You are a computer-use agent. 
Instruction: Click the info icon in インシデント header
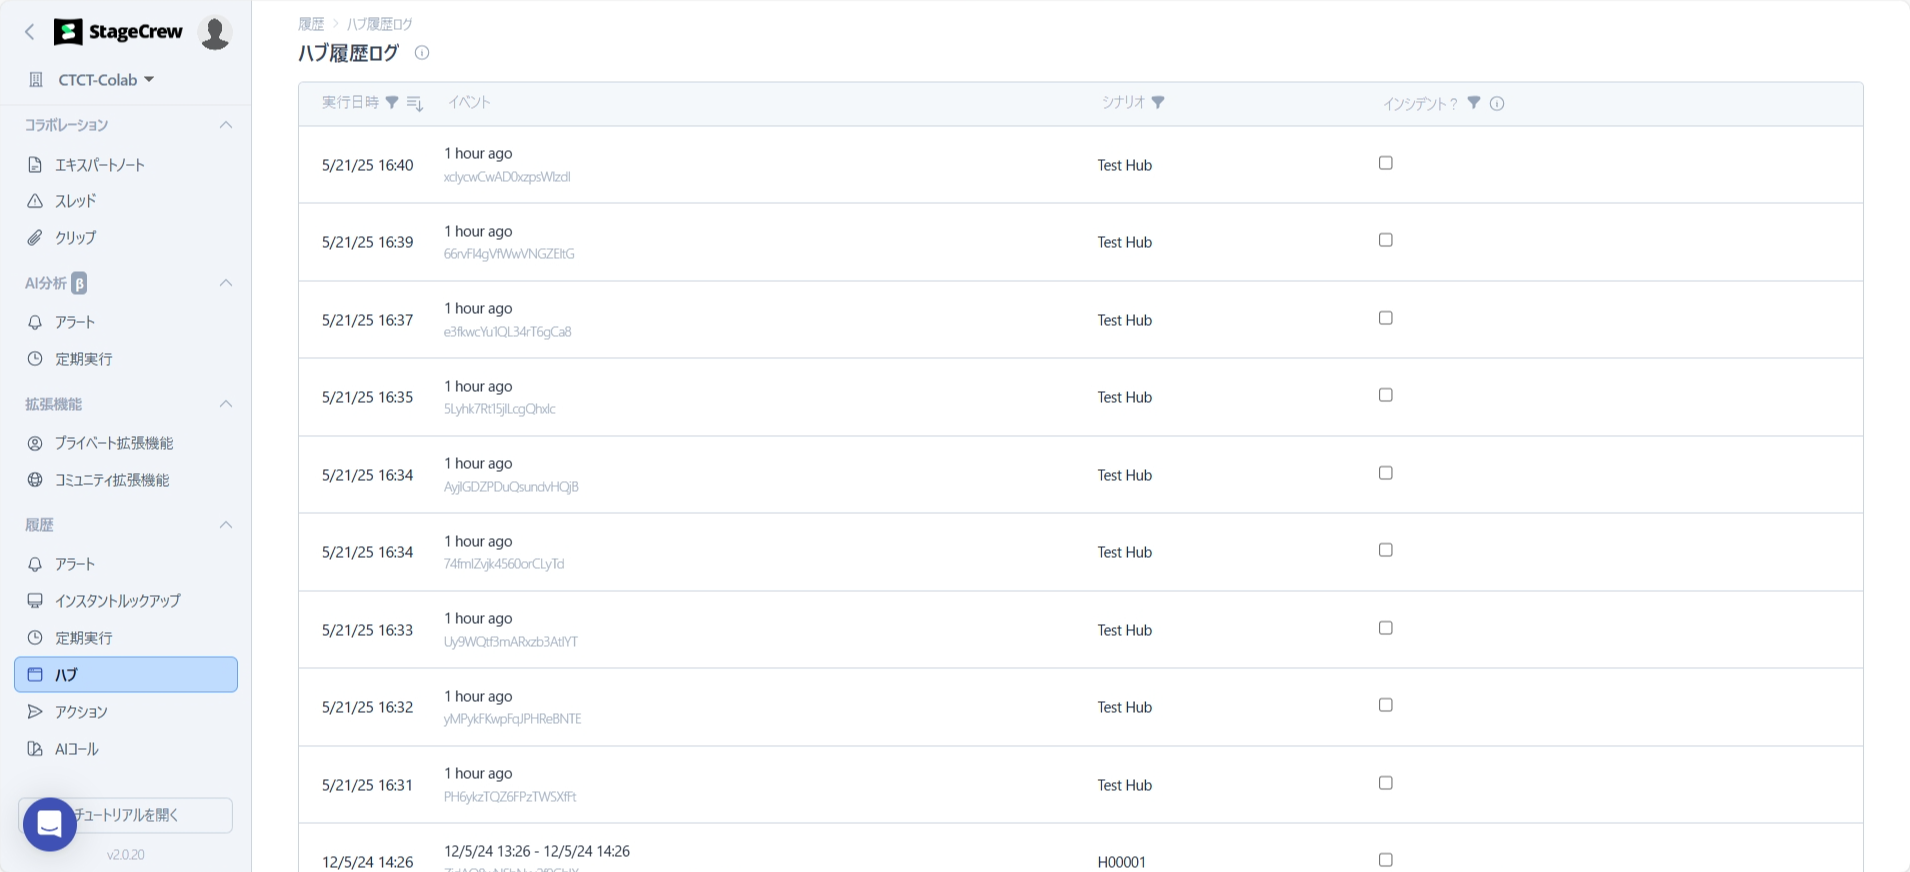pos(1497,103)
